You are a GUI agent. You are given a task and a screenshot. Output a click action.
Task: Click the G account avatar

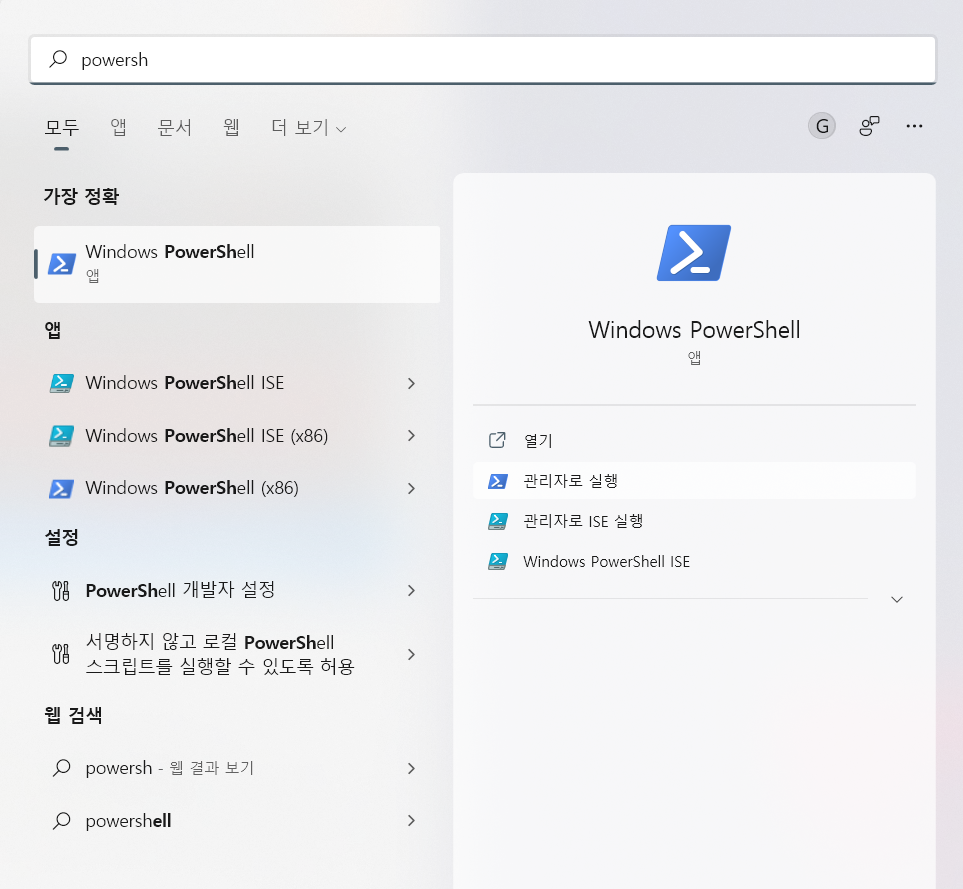pos(822,126)
